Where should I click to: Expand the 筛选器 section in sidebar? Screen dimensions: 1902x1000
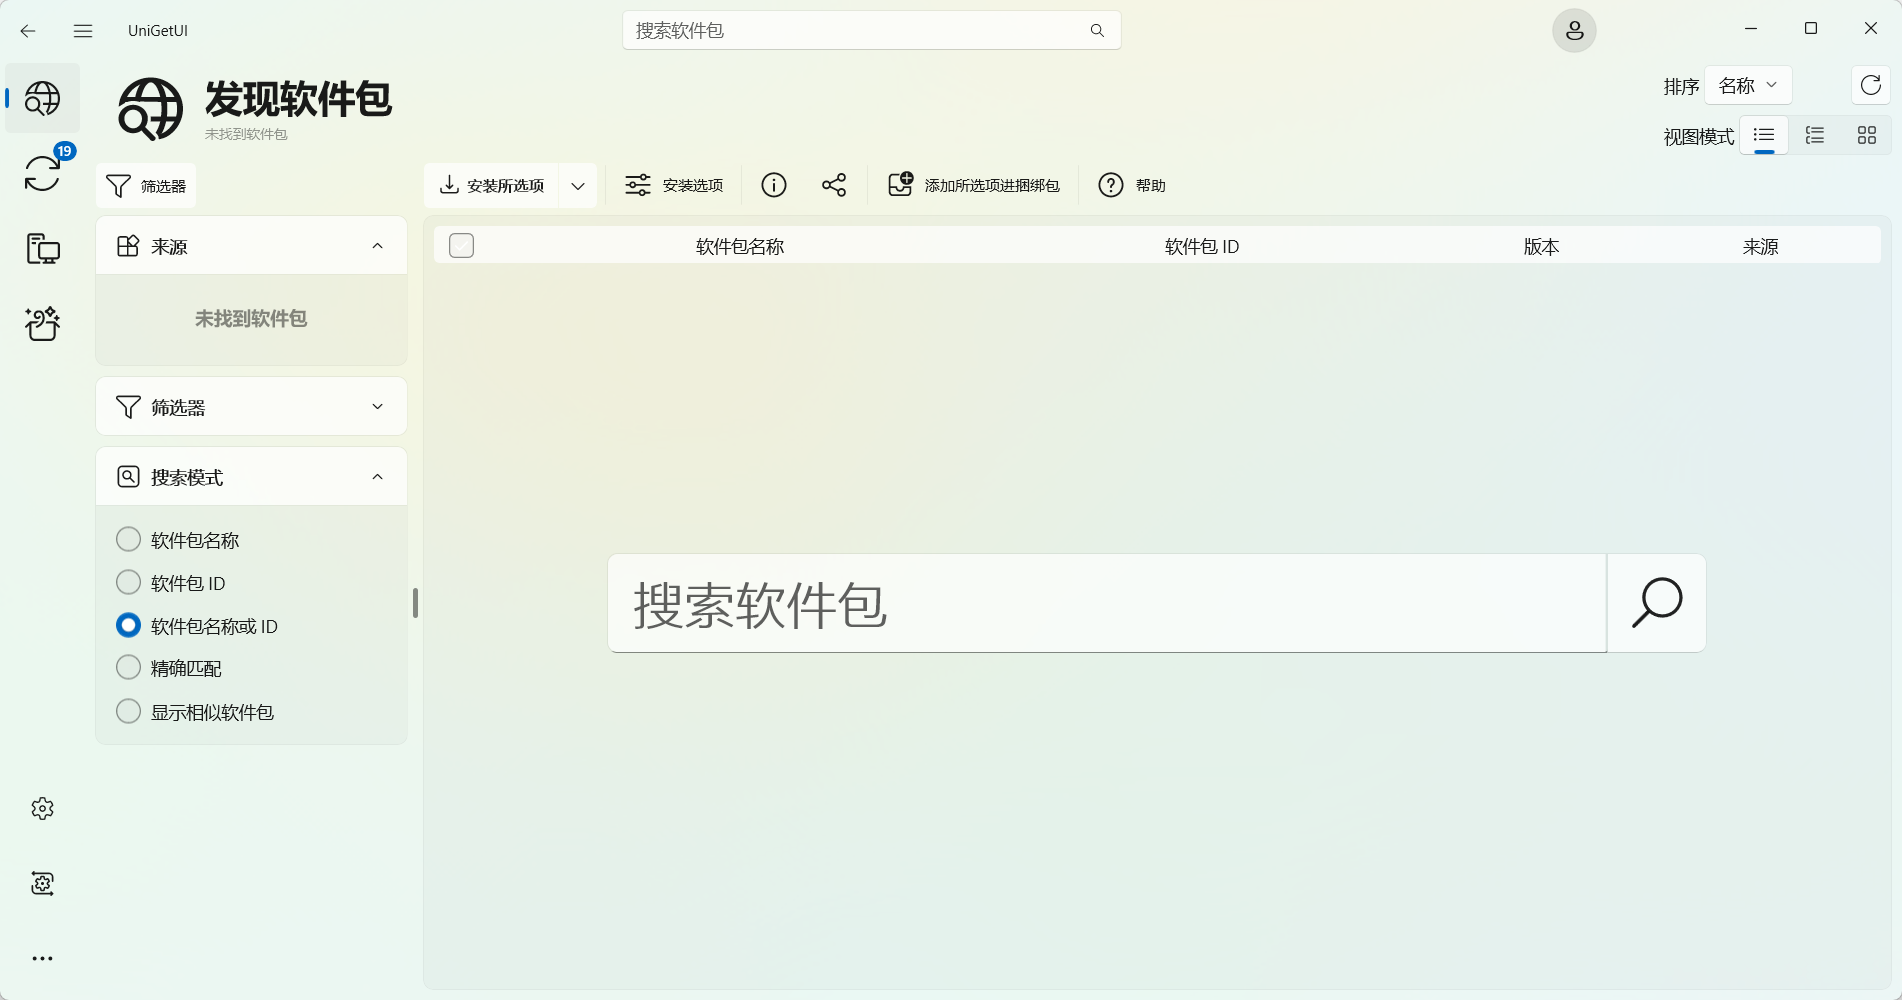(x=251, y=407)
